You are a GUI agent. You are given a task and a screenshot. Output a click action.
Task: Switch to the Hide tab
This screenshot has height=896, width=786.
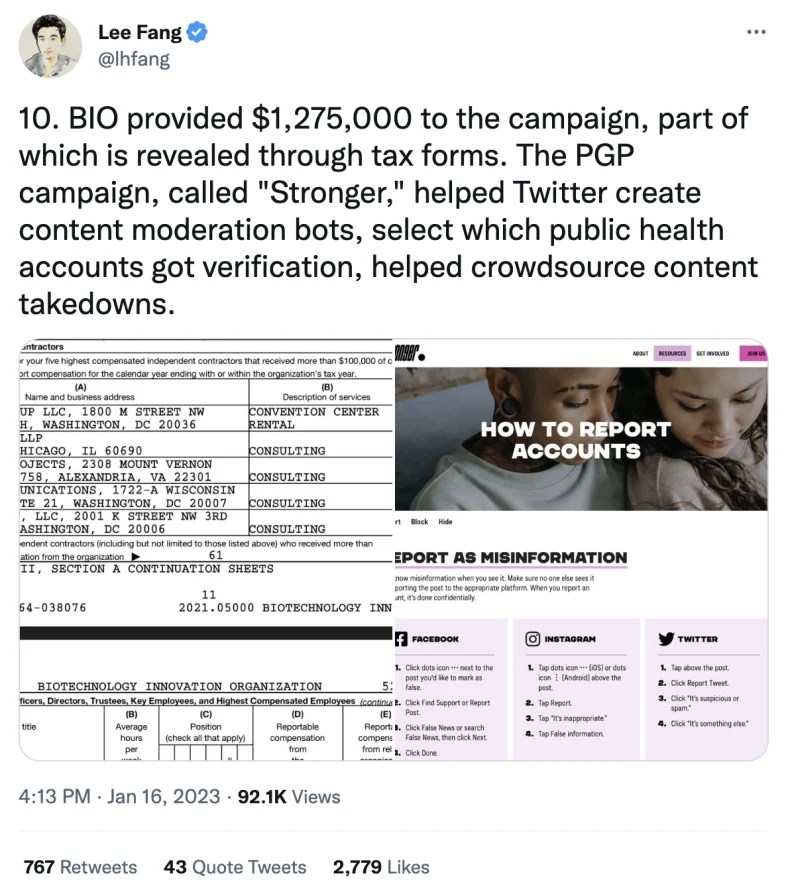point(445,522)
